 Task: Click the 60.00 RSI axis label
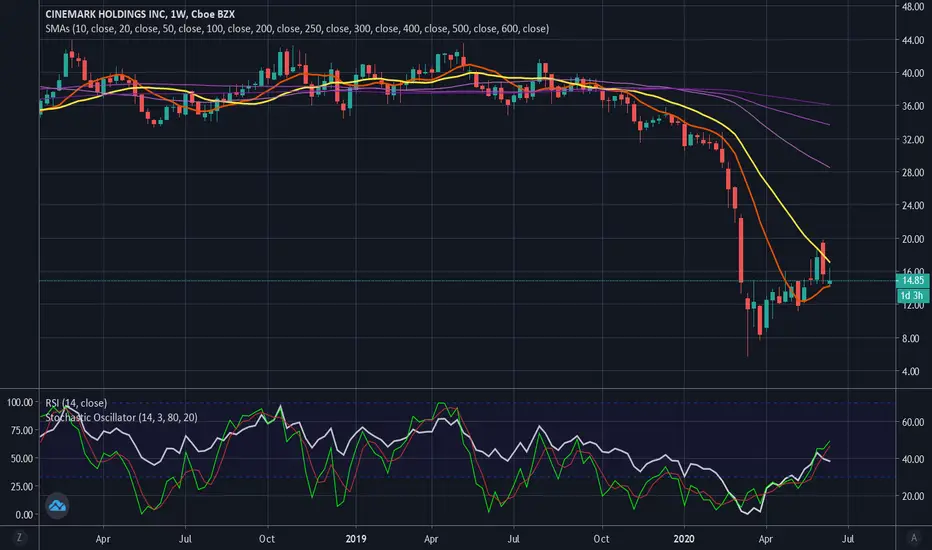(912, 422)
